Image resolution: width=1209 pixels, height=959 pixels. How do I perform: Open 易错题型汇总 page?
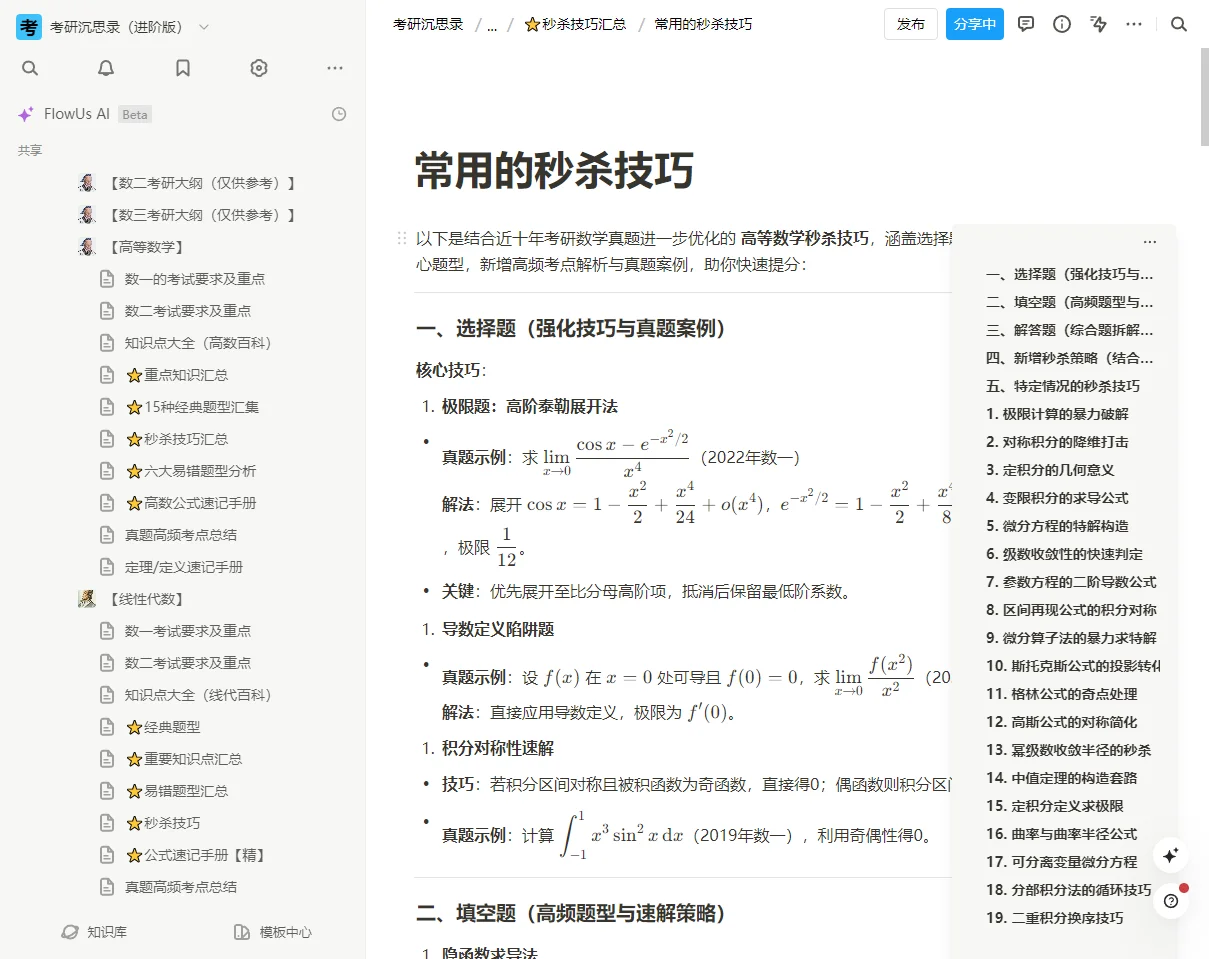(177, 791)
